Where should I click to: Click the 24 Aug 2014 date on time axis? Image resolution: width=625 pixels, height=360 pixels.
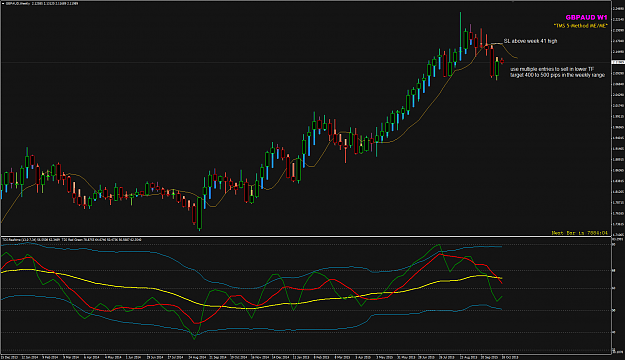coord(197,358)
